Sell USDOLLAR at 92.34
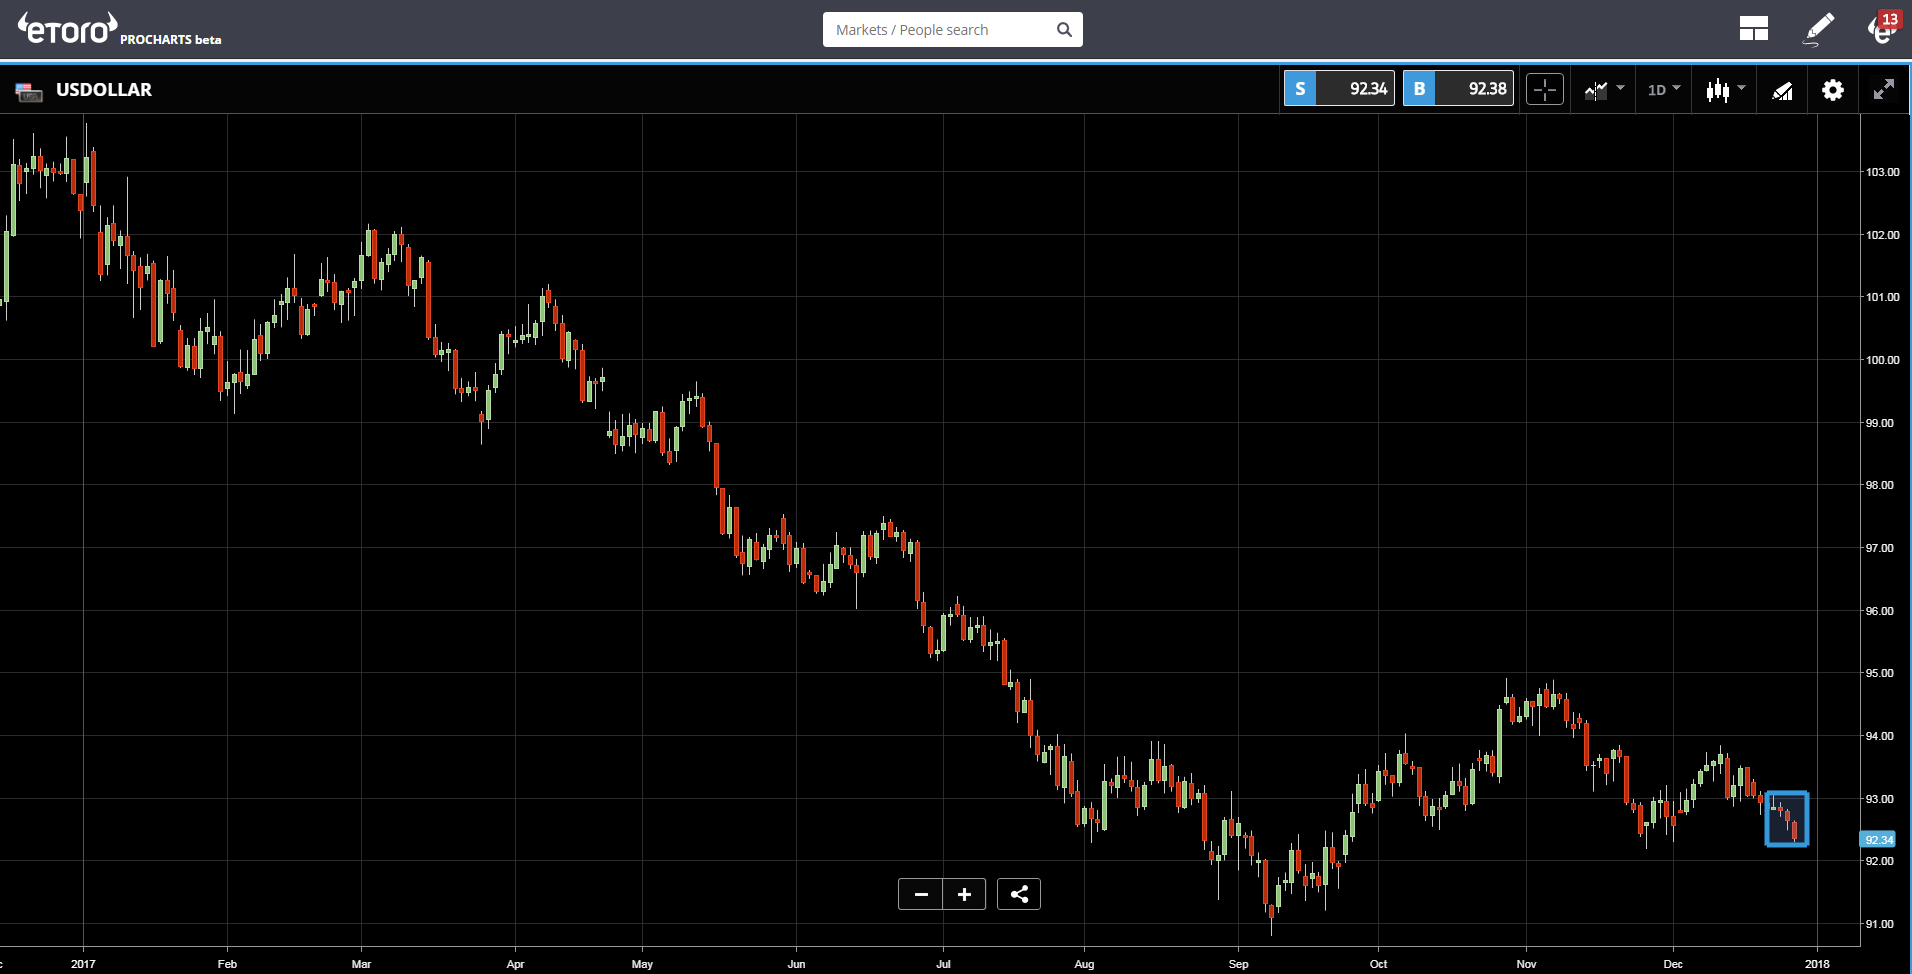 [1339, 89]
